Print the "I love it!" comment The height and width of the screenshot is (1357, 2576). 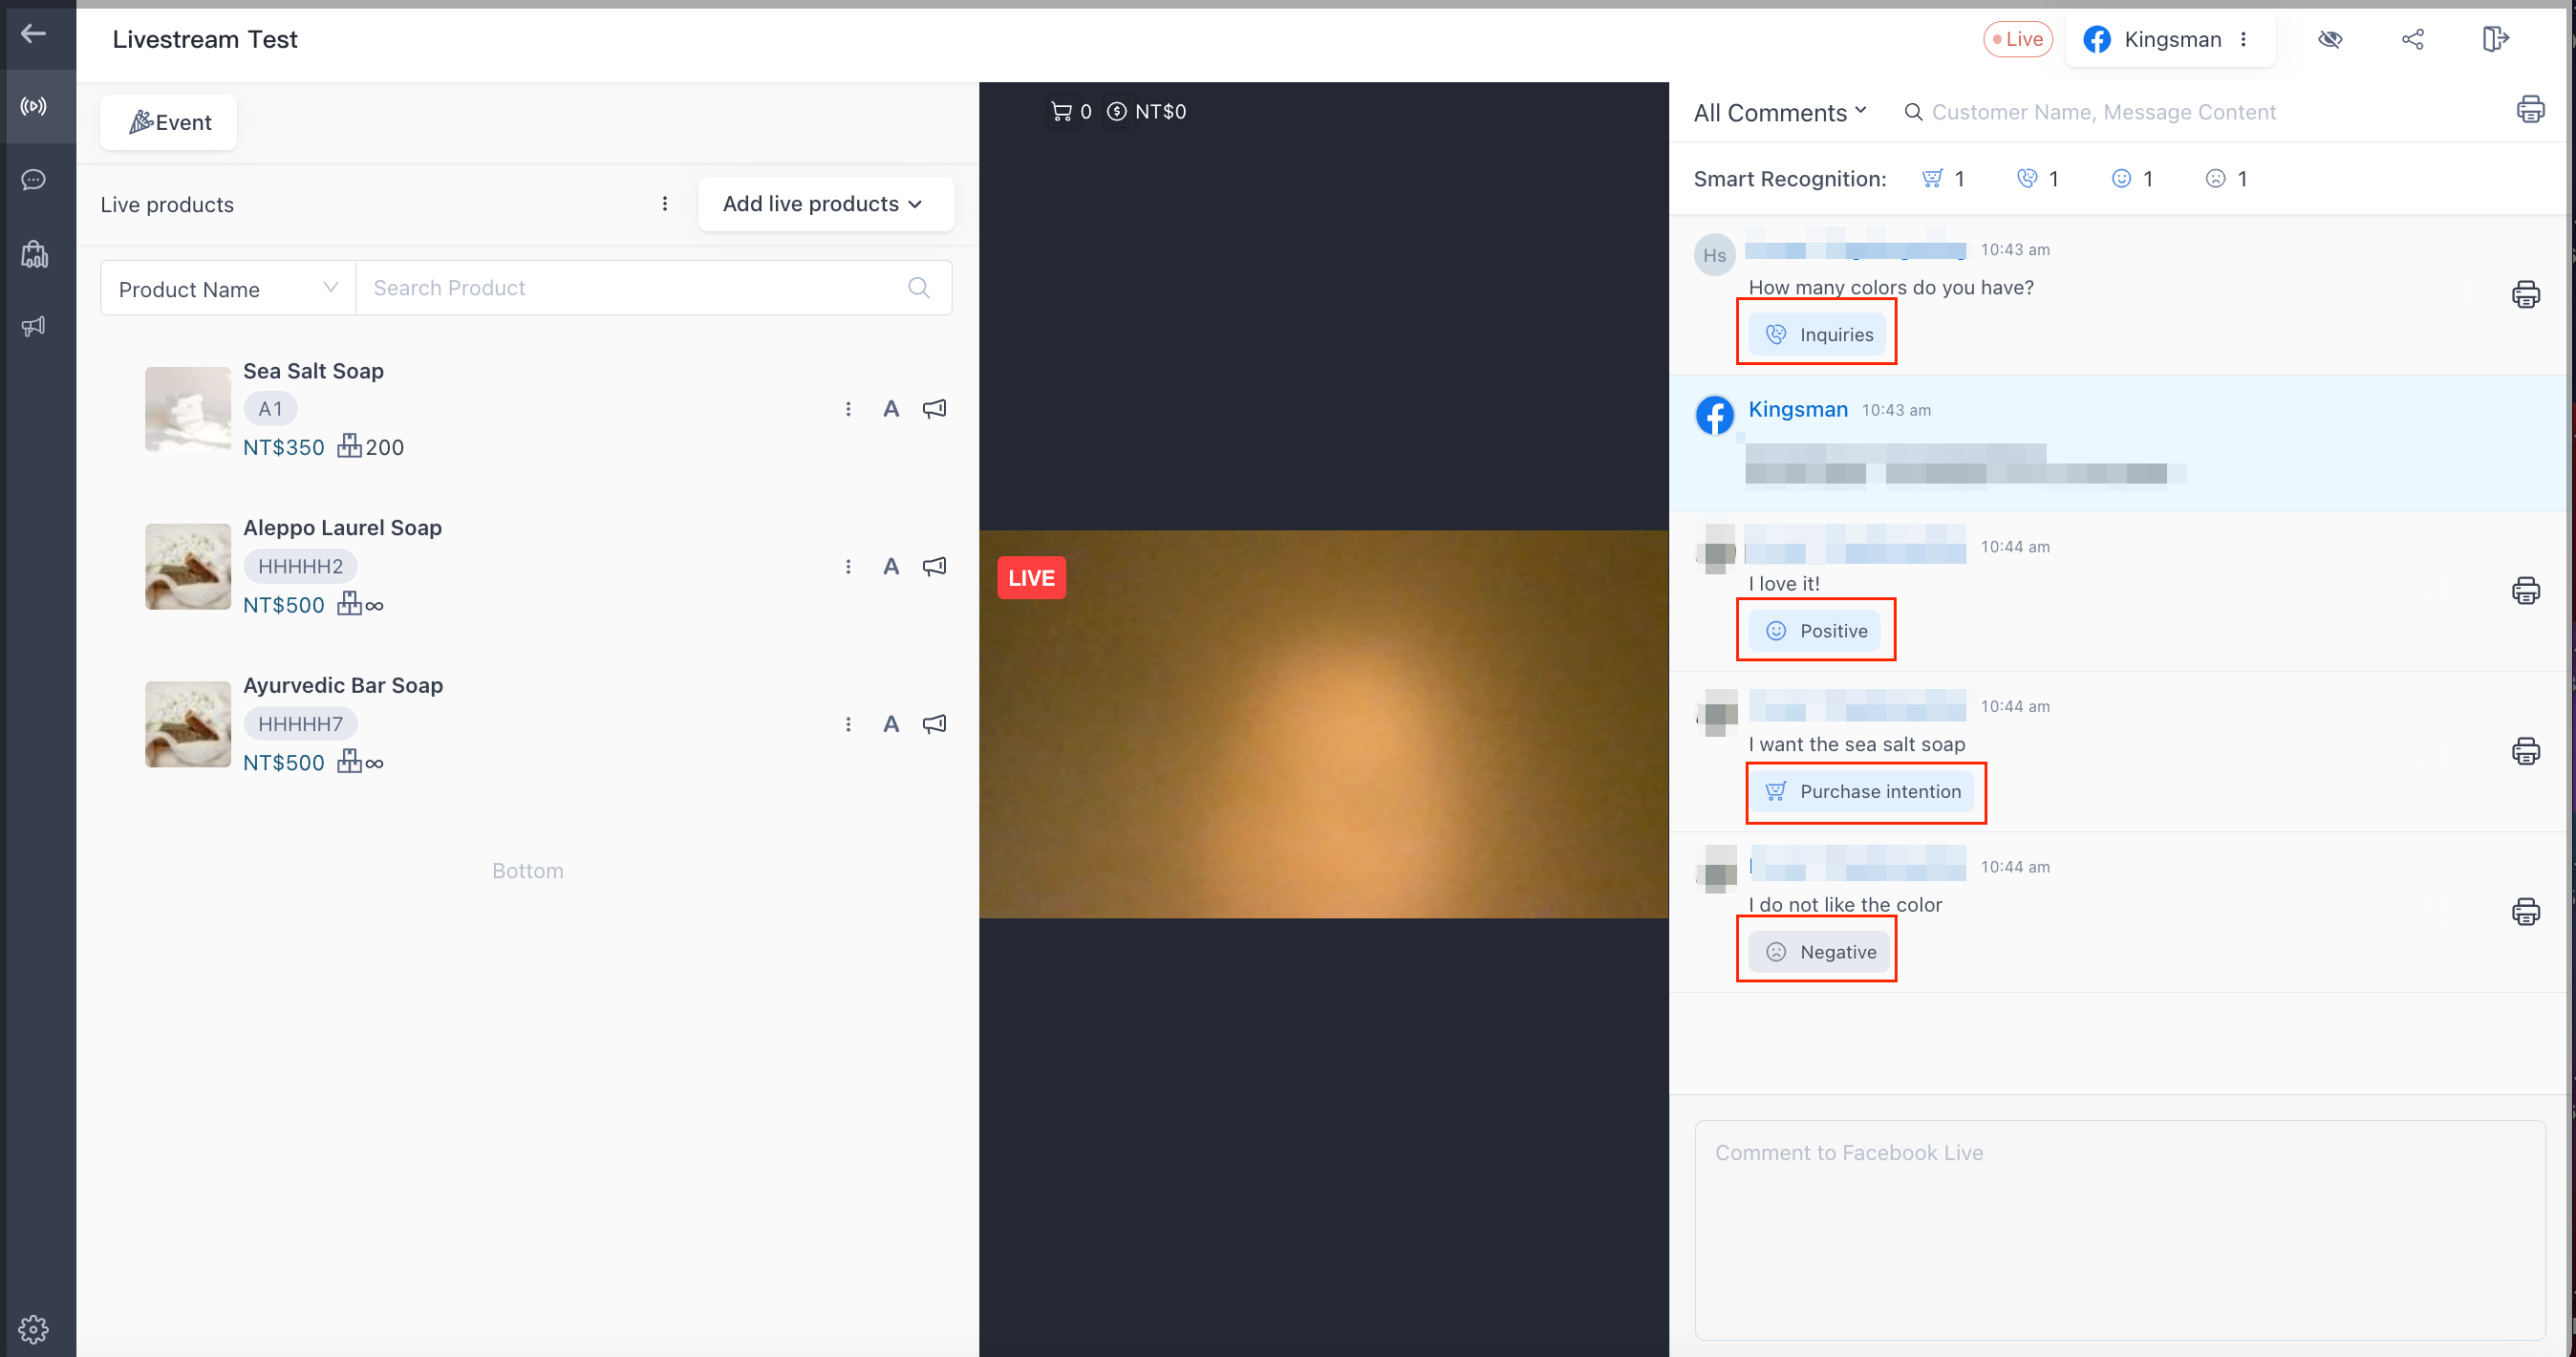click(2525, 591)
